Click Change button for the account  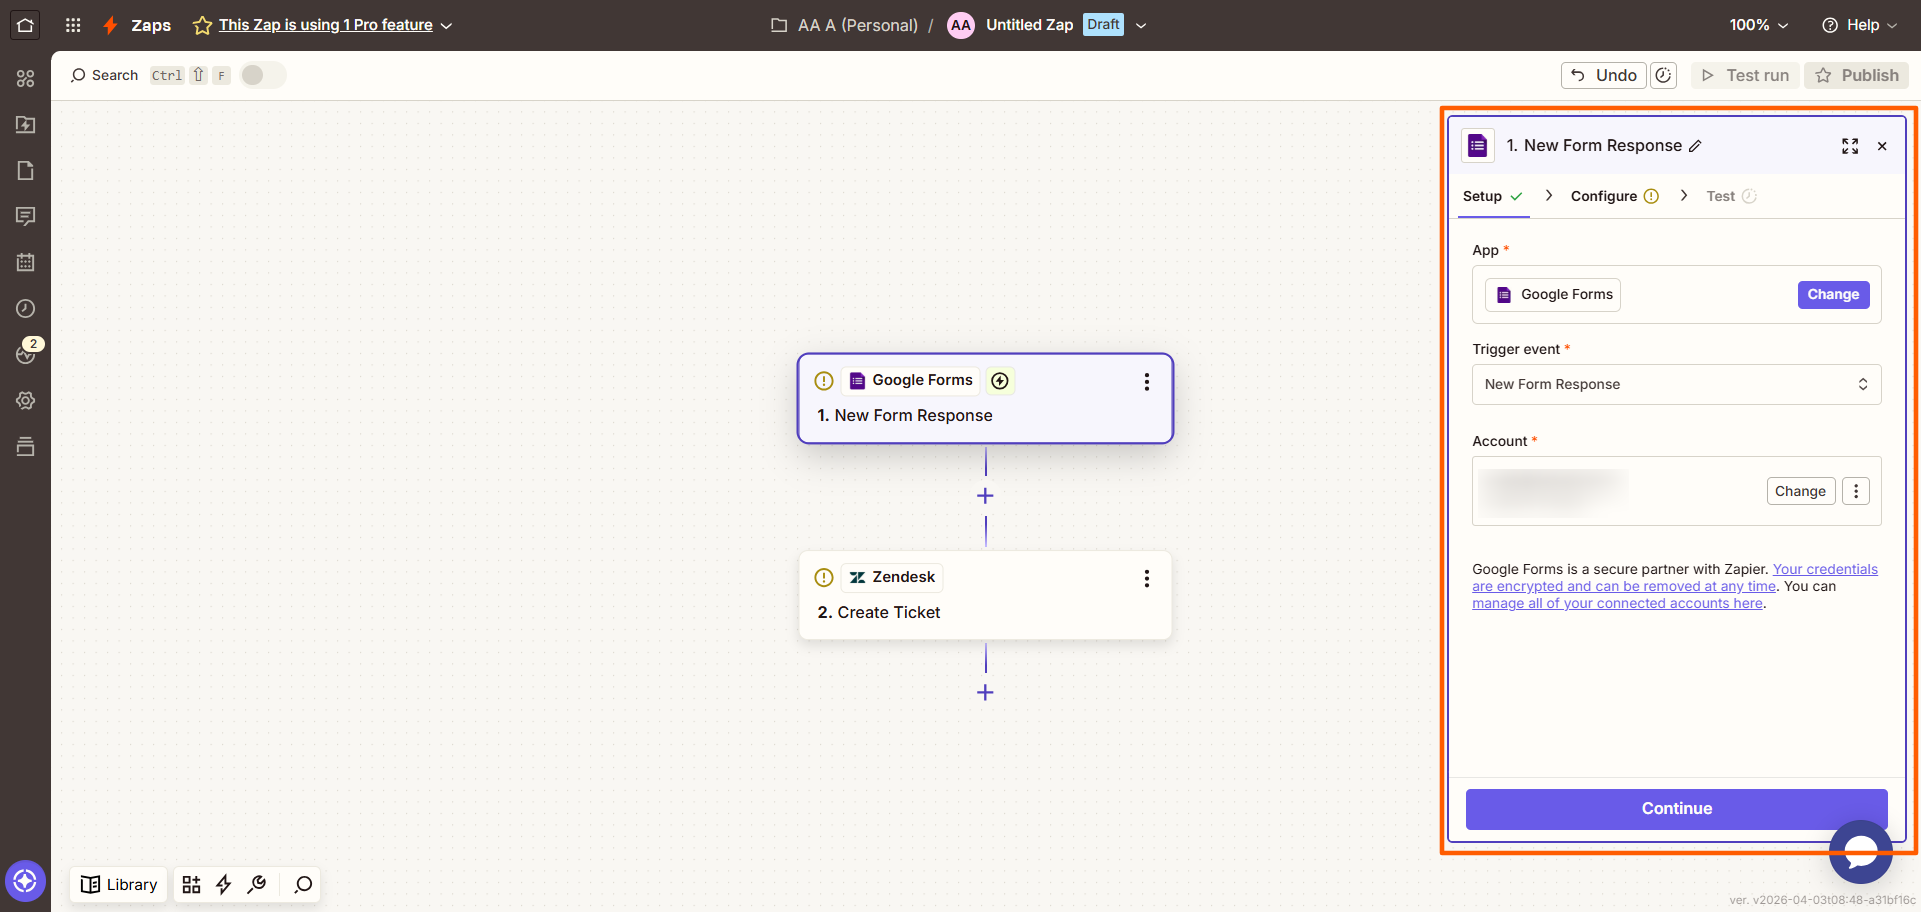point(1800,491)
